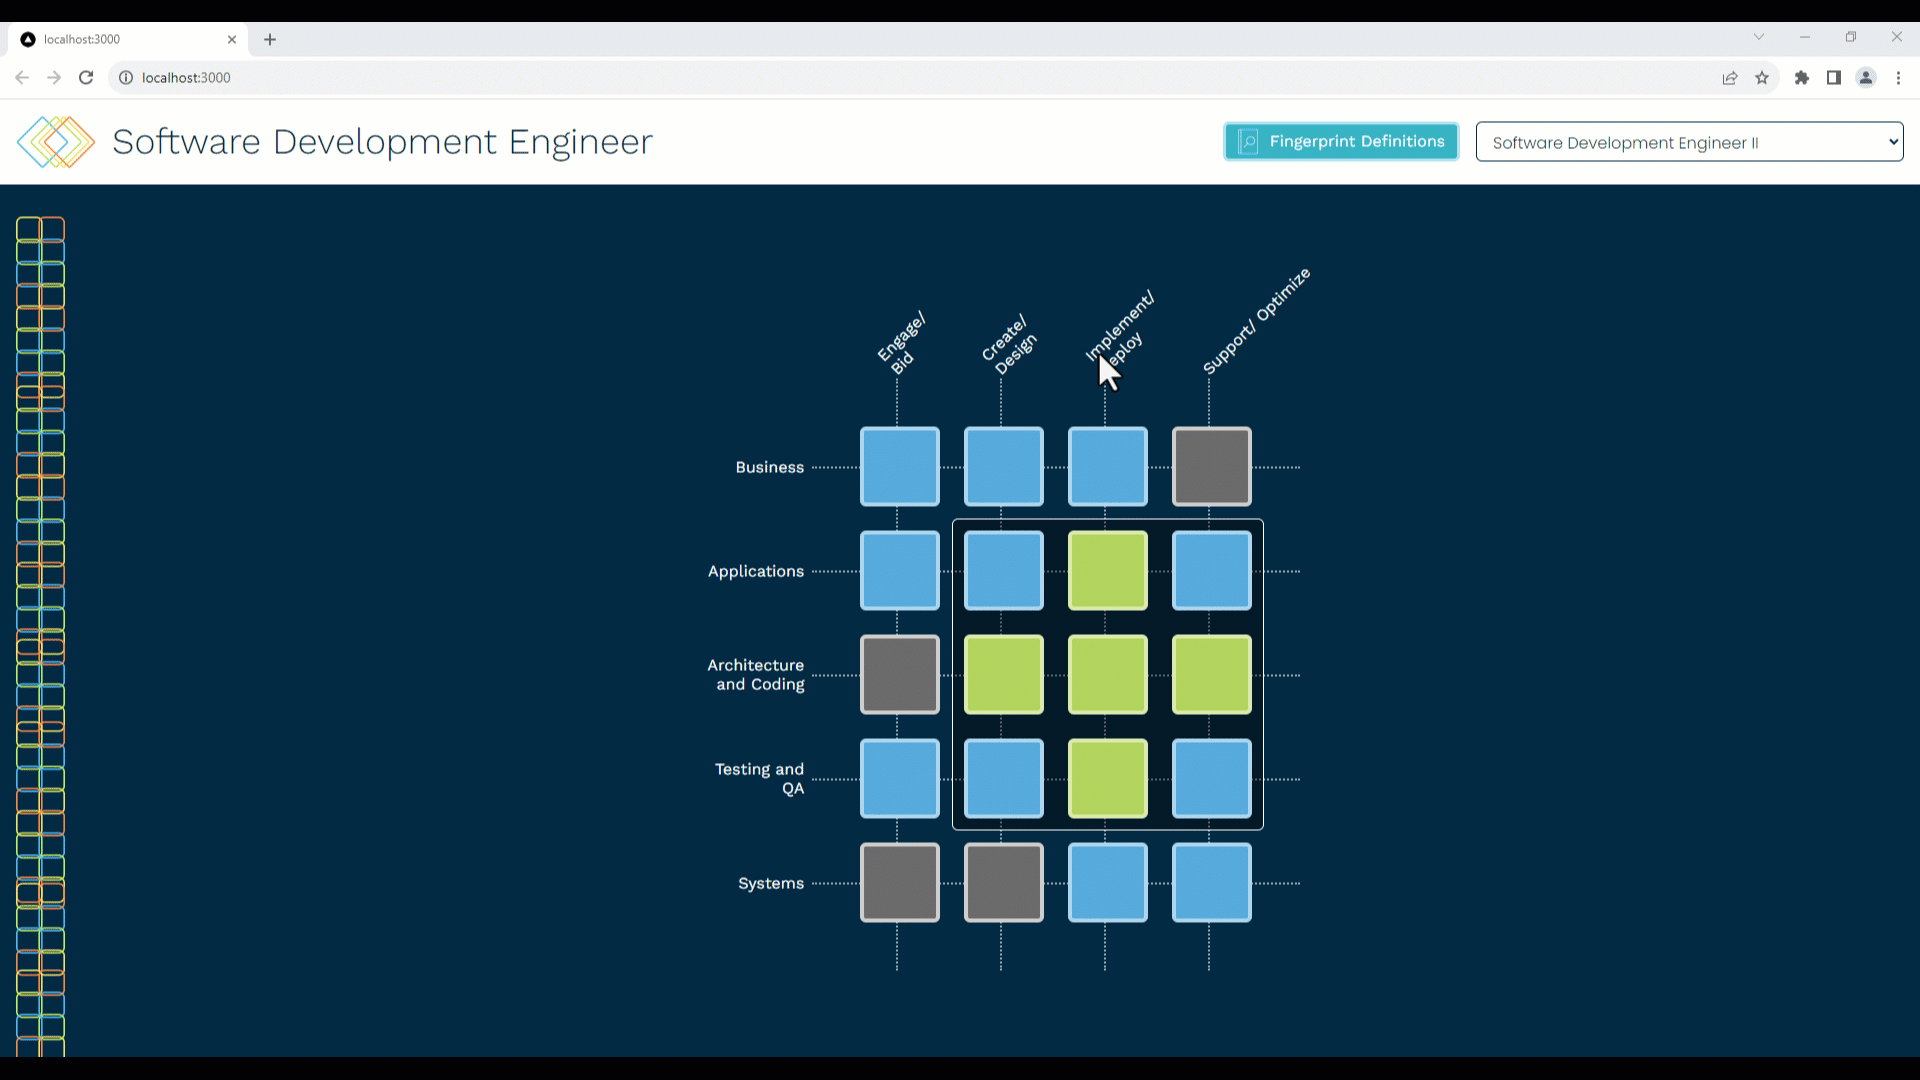Select gray Business Support/Optimize square
This screenshot has height=1080, width=1920.
pos(1211,467)
